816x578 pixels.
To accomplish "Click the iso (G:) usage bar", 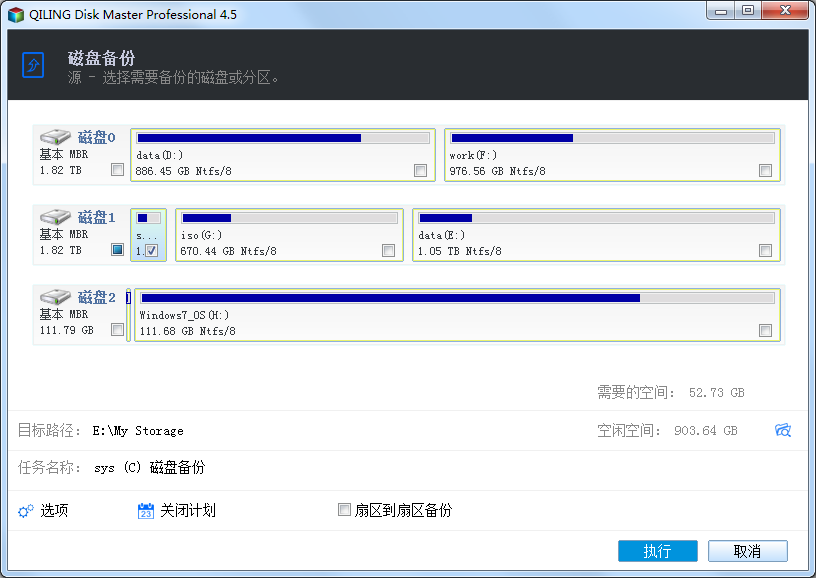I will coord(289,218).
